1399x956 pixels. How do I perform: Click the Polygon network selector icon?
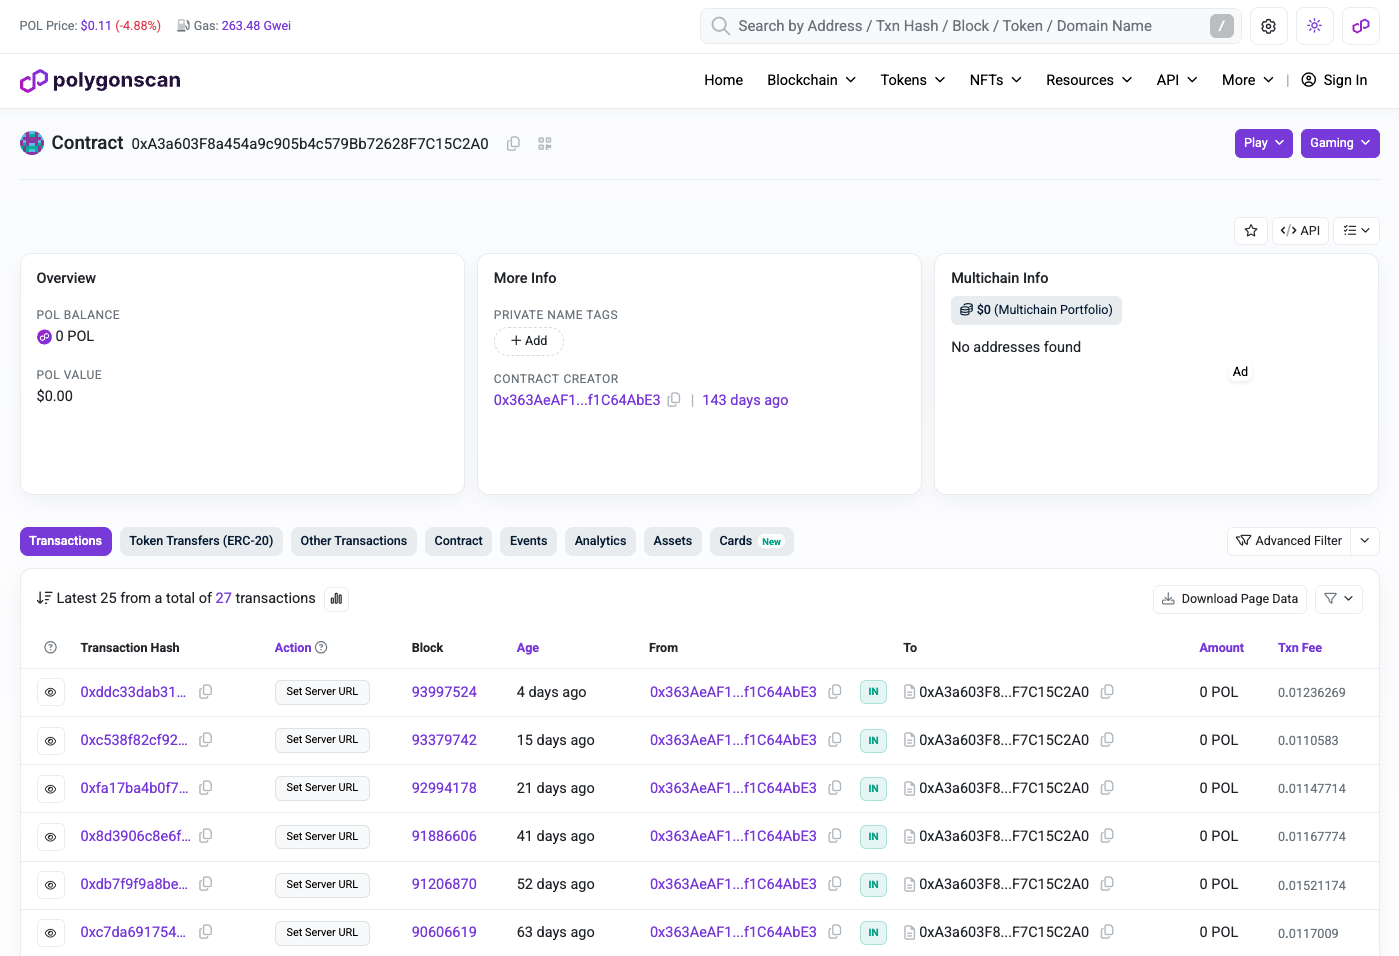[x=1361, y=26]
